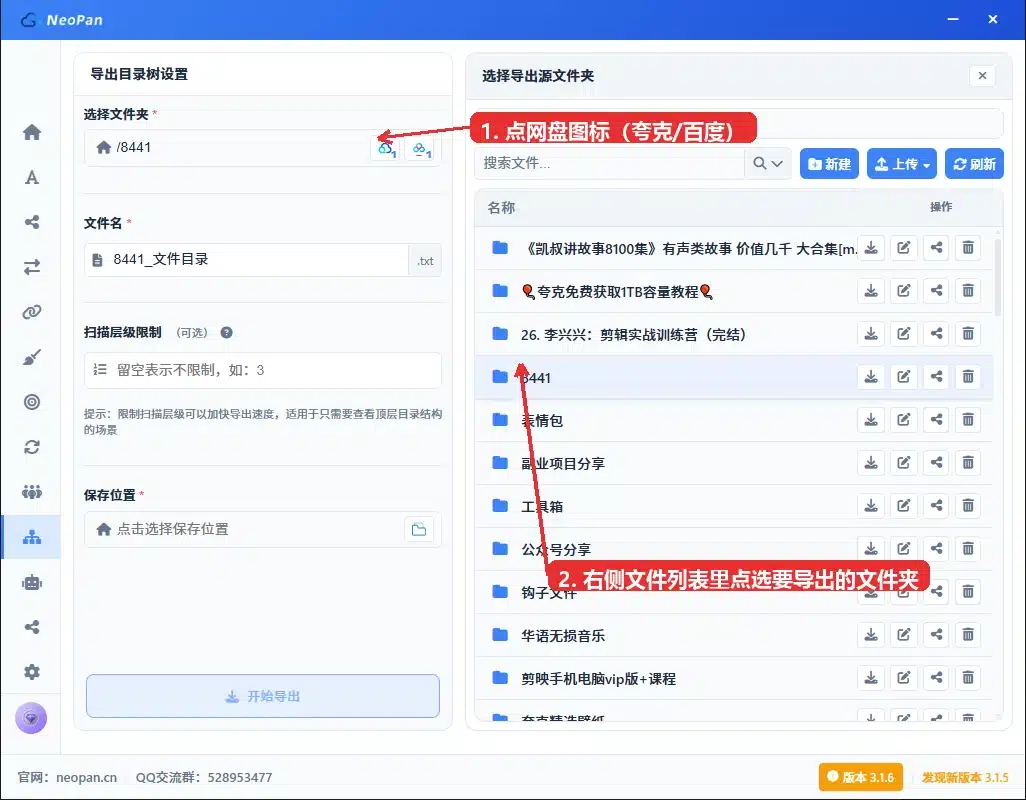Click the 官网 neopan.cn text

[67, 777]
